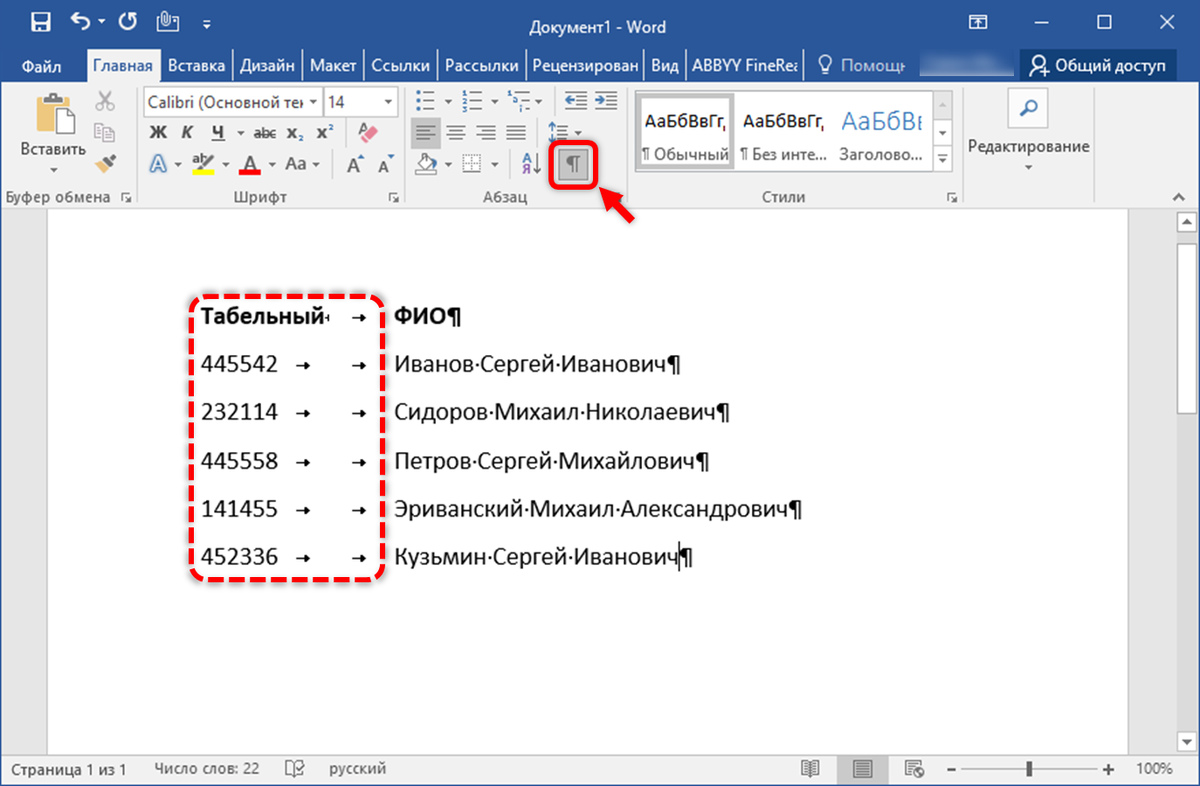This screenshot has width=1200, height=786.
Task: Click the bullets list icon
Action: point(424,102)
